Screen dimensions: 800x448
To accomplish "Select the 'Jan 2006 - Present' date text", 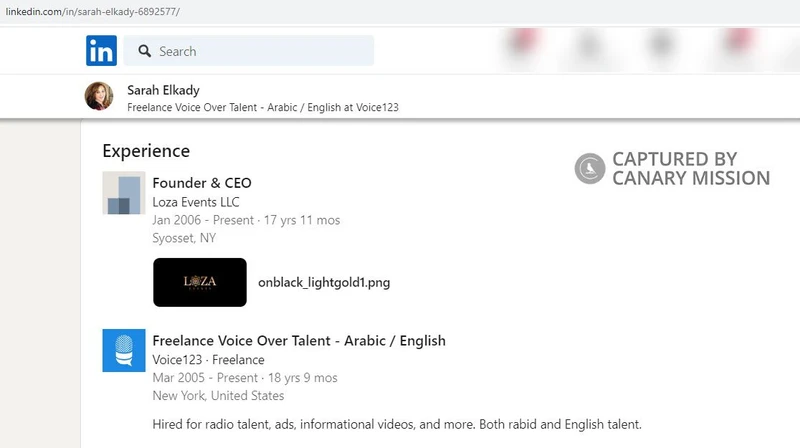I will point(203,220).
